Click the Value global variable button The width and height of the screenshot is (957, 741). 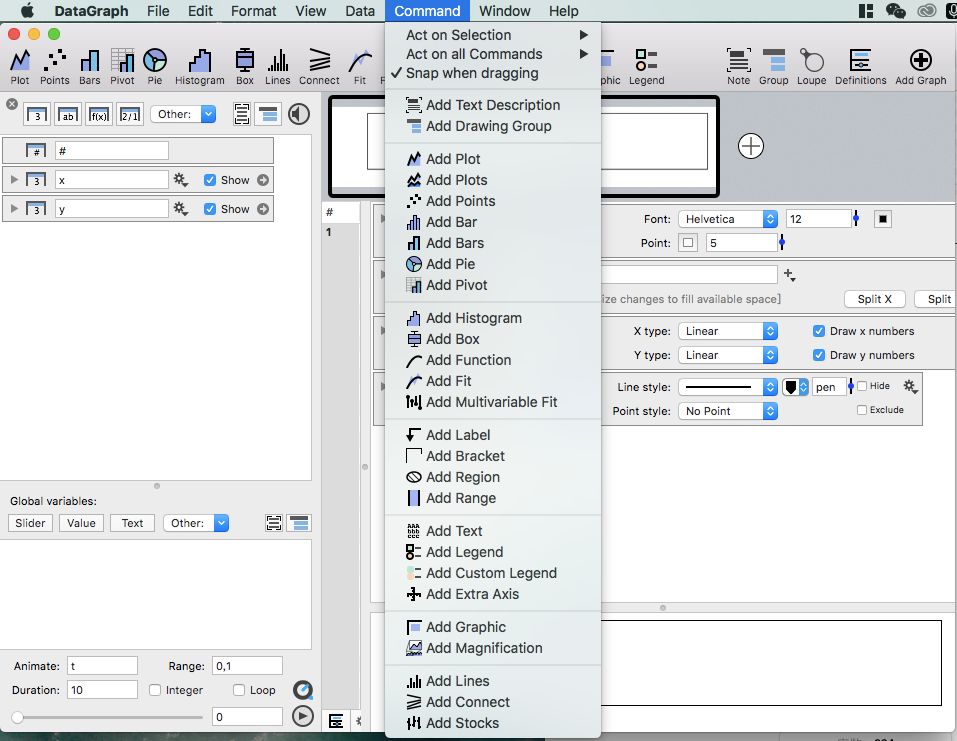coord(81,523)
